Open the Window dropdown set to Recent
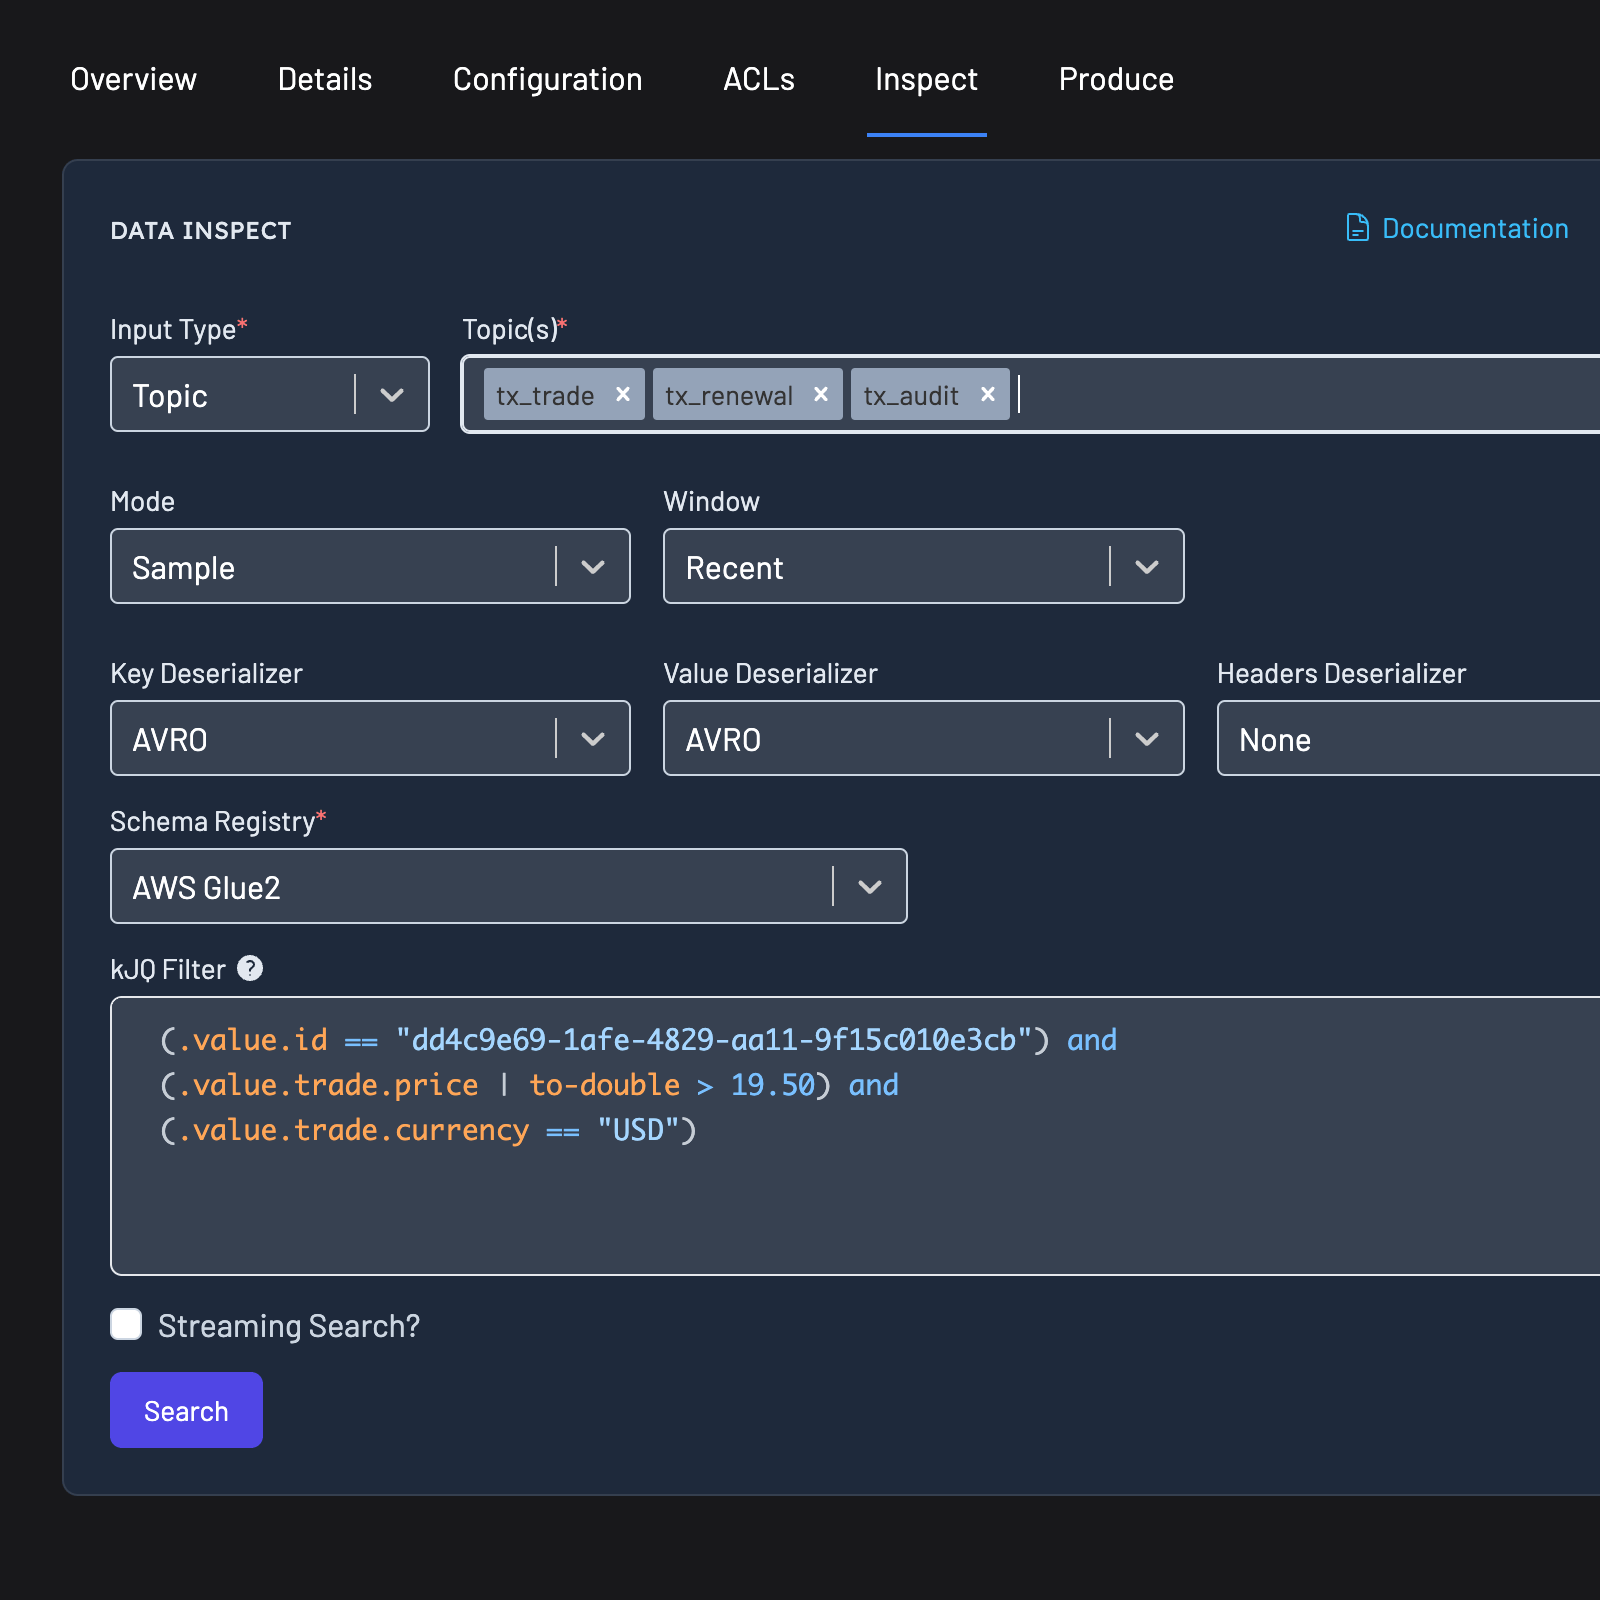This screenshot has width=1600, height=1600. 1146,566
